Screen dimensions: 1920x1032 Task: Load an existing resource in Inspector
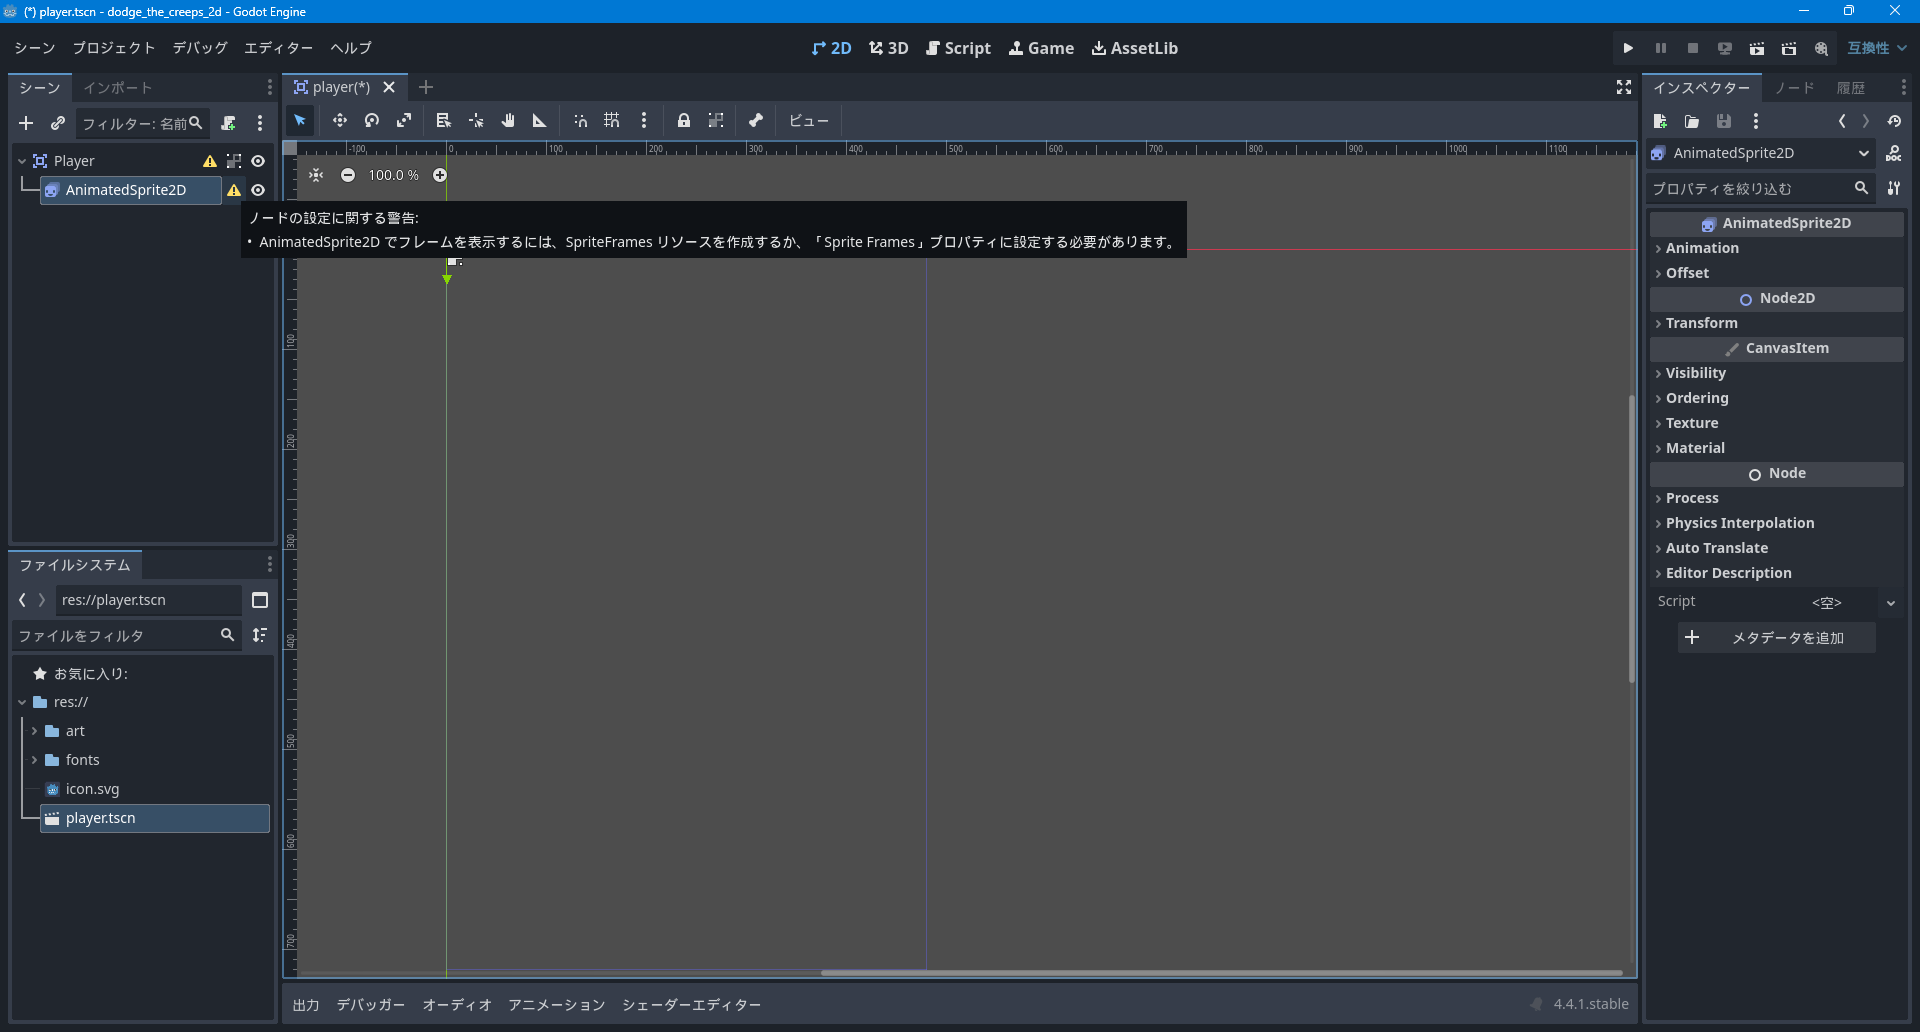click(x=1692, y=121)
